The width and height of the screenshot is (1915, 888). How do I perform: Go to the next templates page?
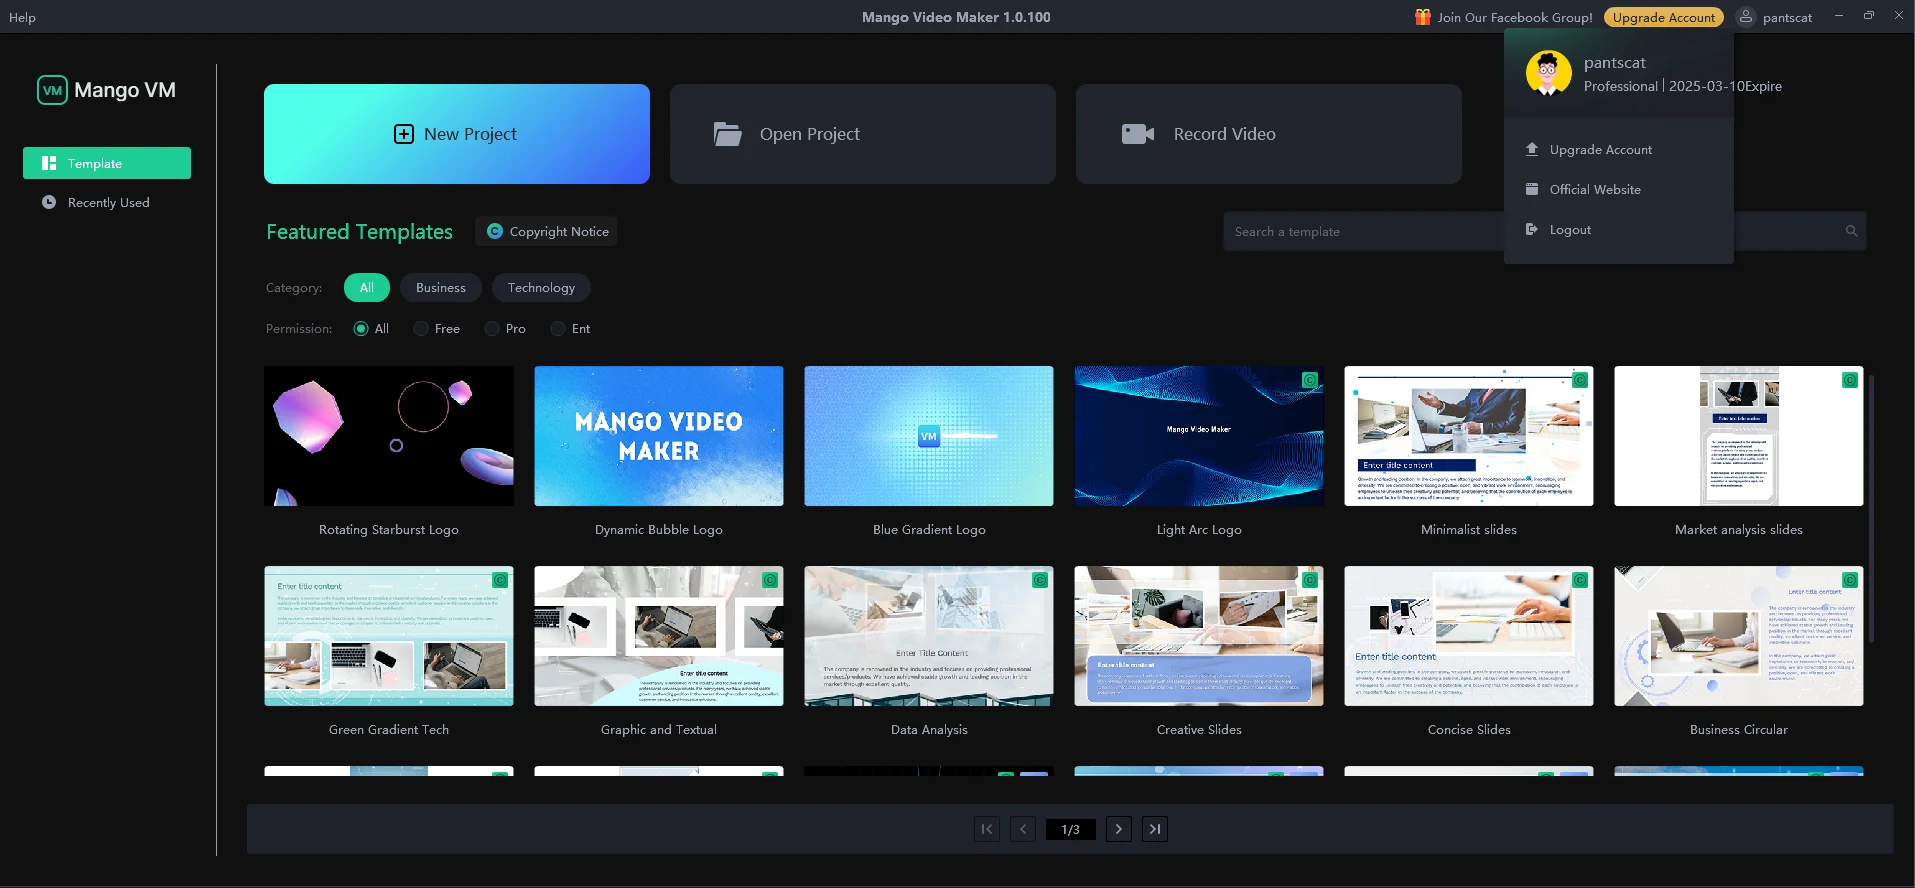(x=1119, y=829)
